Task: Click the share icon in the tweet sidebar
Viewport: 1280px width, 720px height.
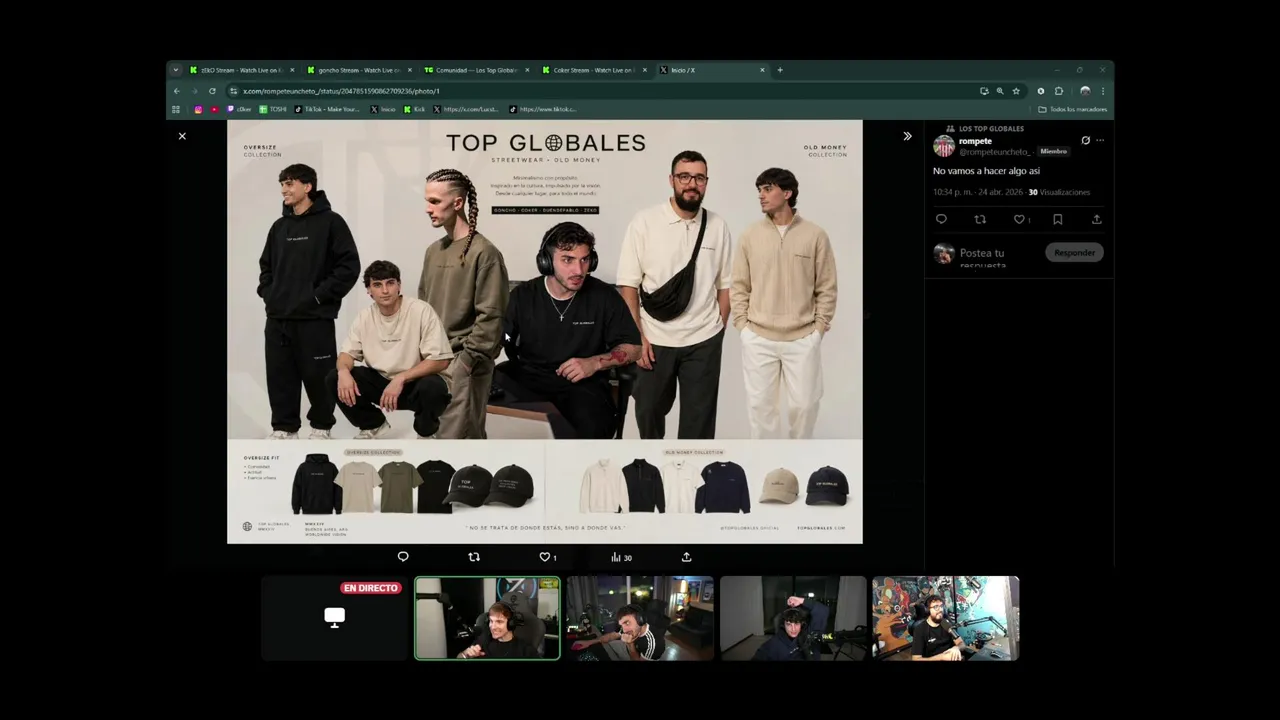Action: coord(1096,219)
